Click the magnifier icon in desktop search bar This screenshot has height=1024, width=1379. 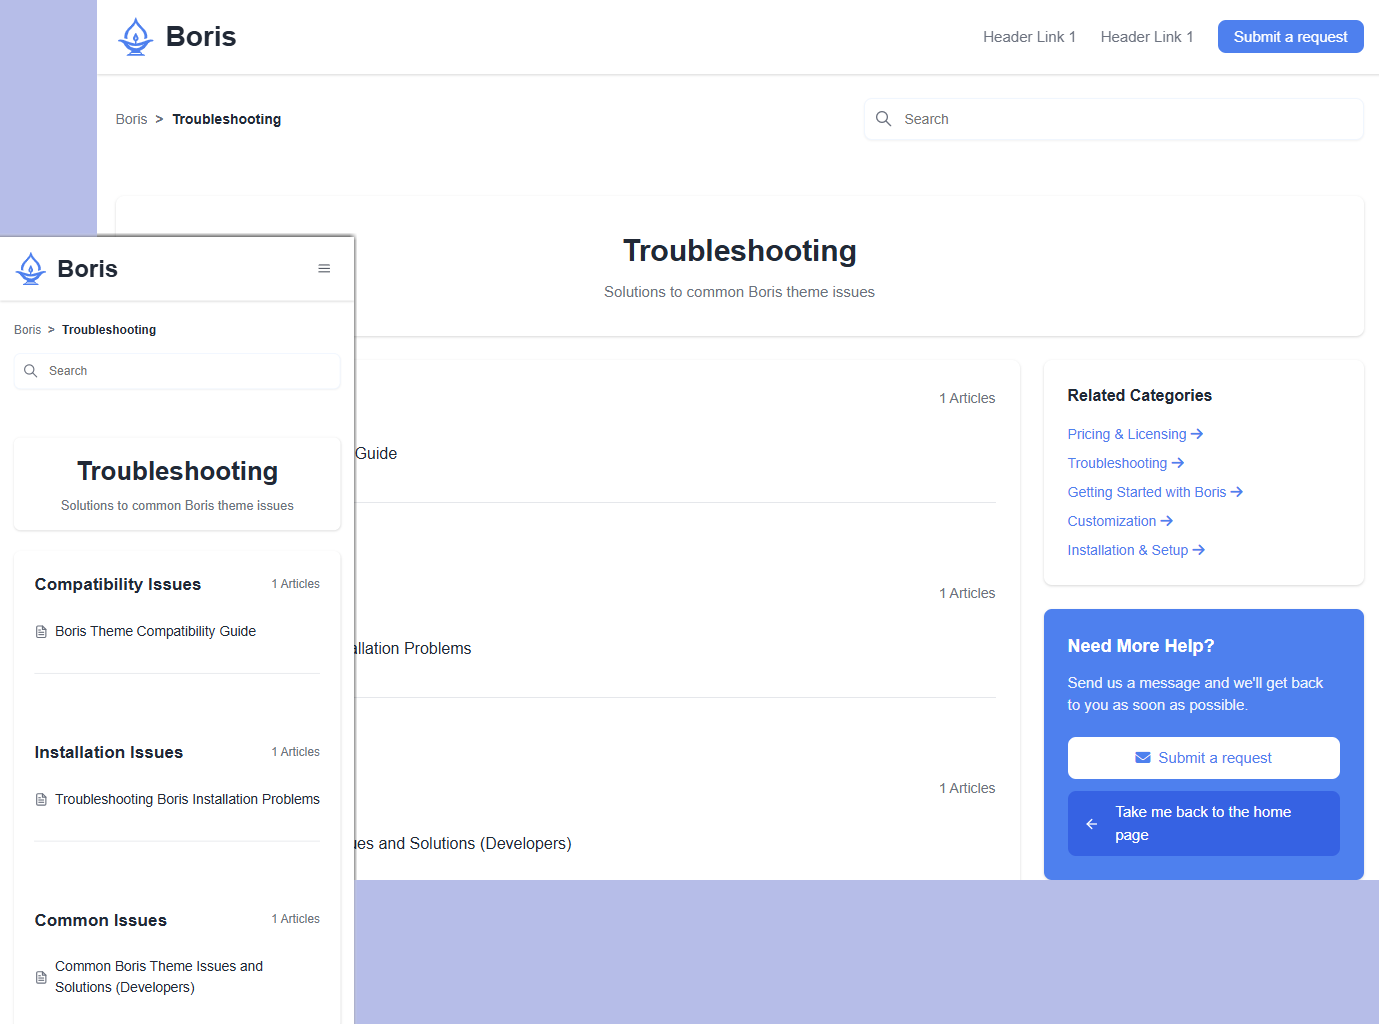[883, 119]
